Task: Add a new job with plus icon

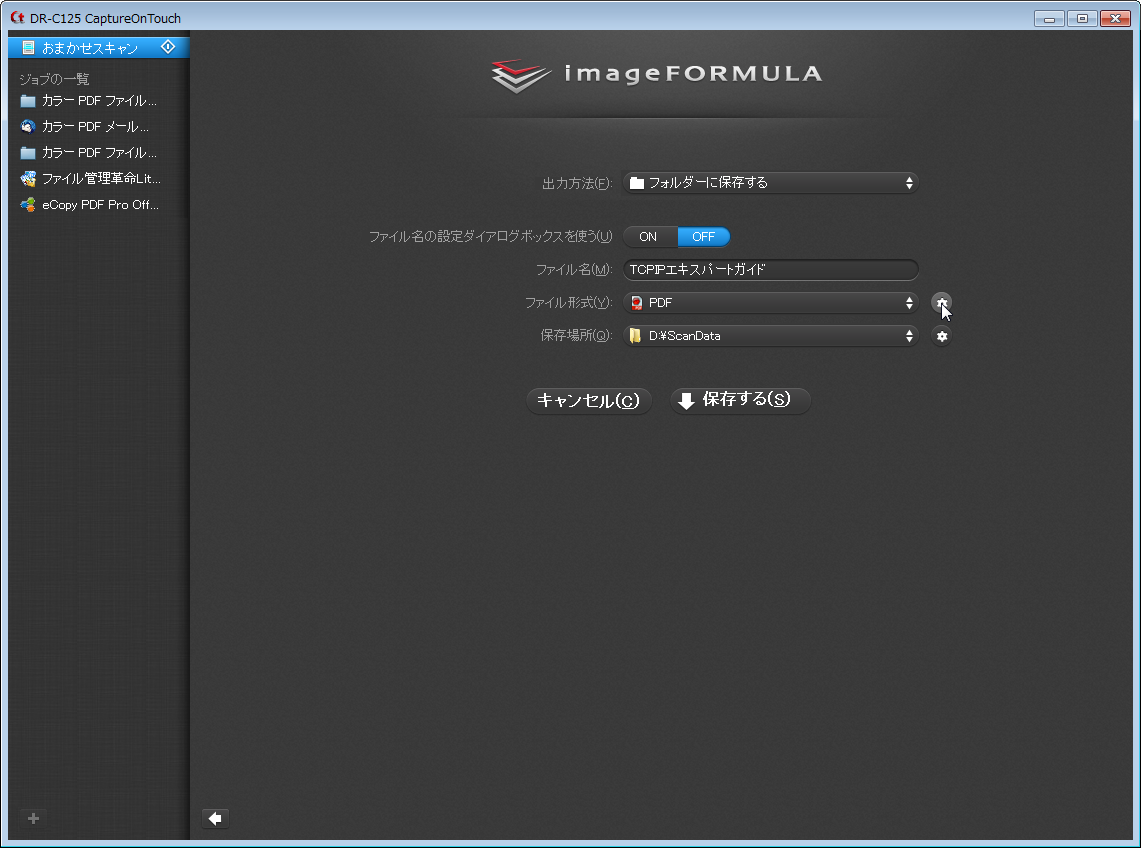Action: pos(33,818)
